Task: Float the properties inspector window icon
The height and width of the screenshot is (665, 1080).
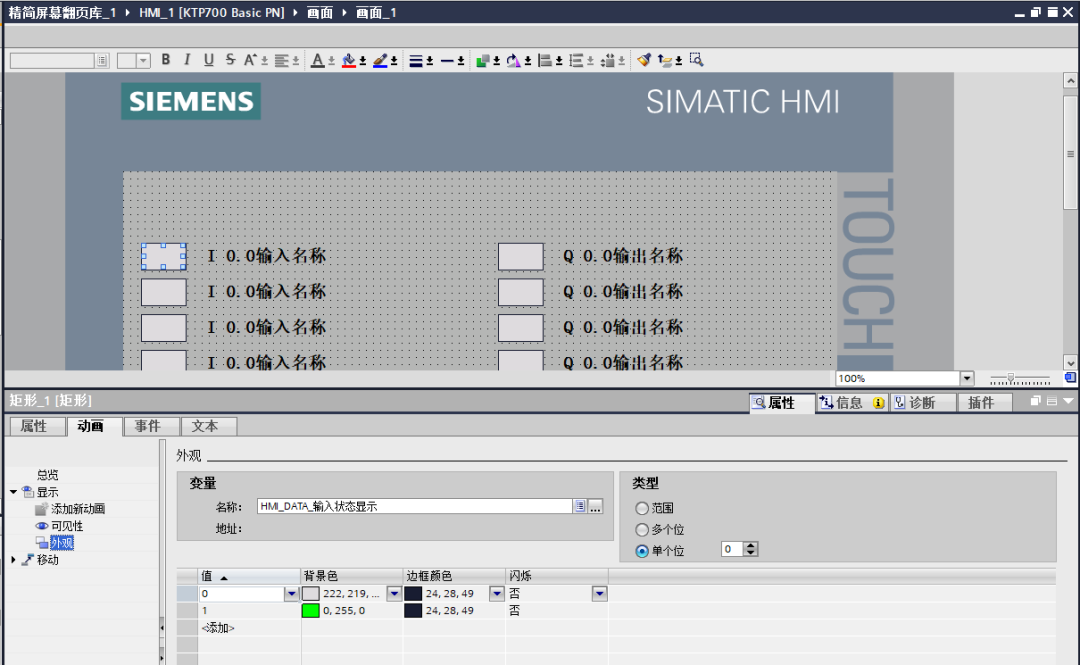Action: pos(1035,401)
